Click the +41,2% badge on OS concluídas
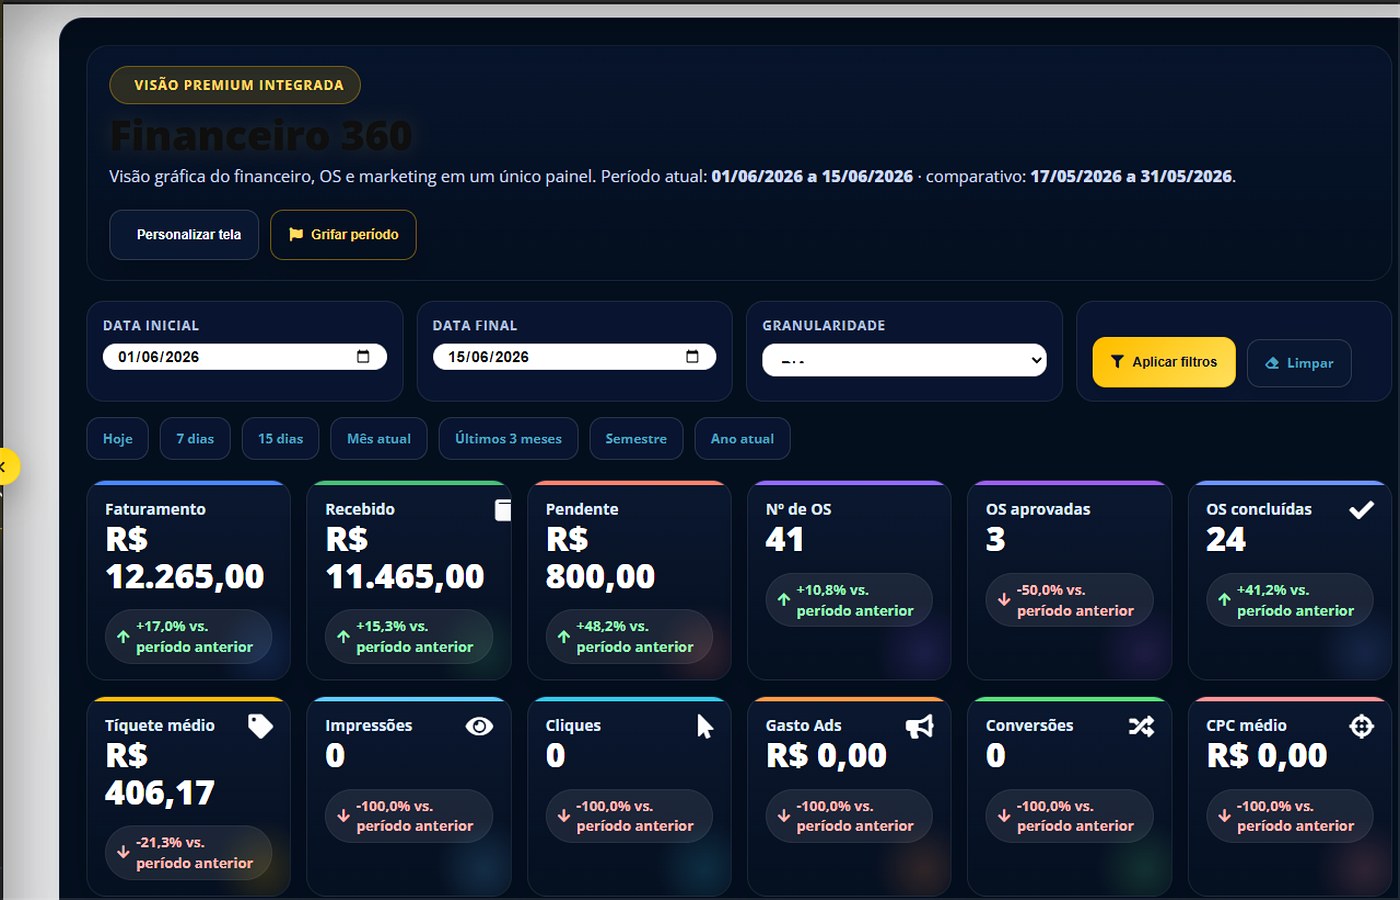The image size is (1400, 900). (x=1290, y=600)
